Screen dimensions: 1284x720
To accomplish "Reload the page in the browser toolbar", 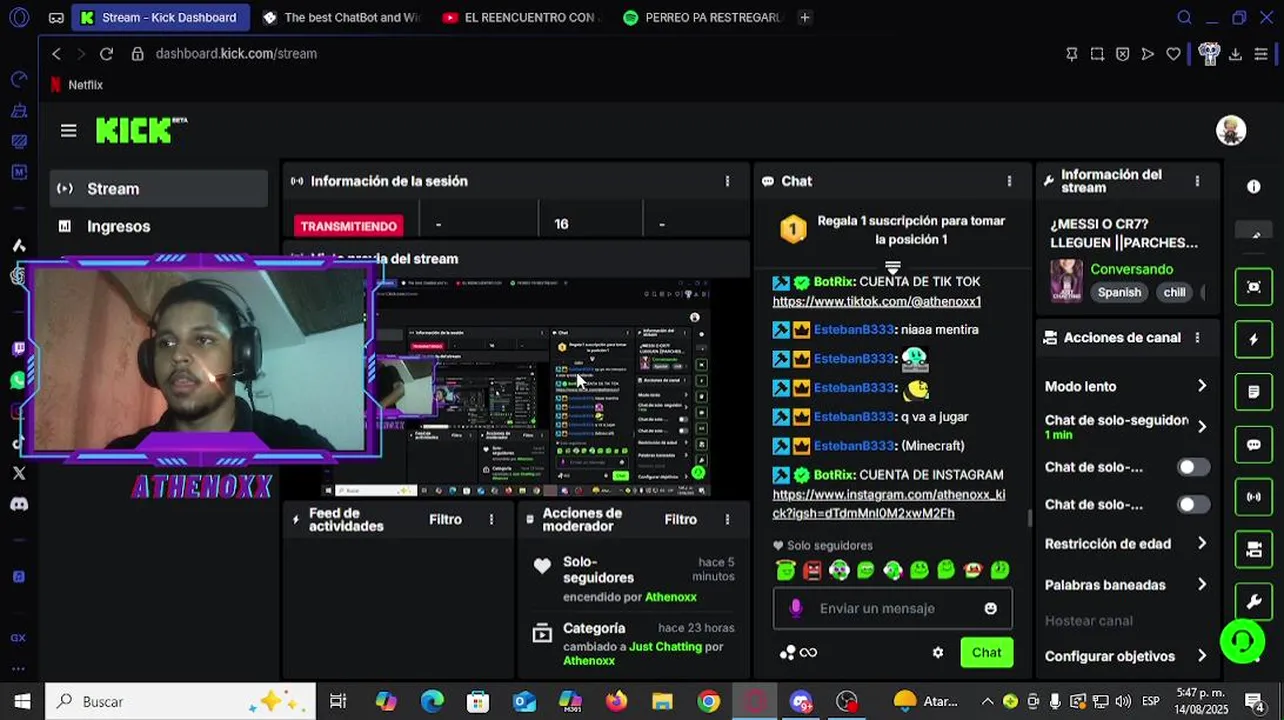I will (x=106, y=54).
